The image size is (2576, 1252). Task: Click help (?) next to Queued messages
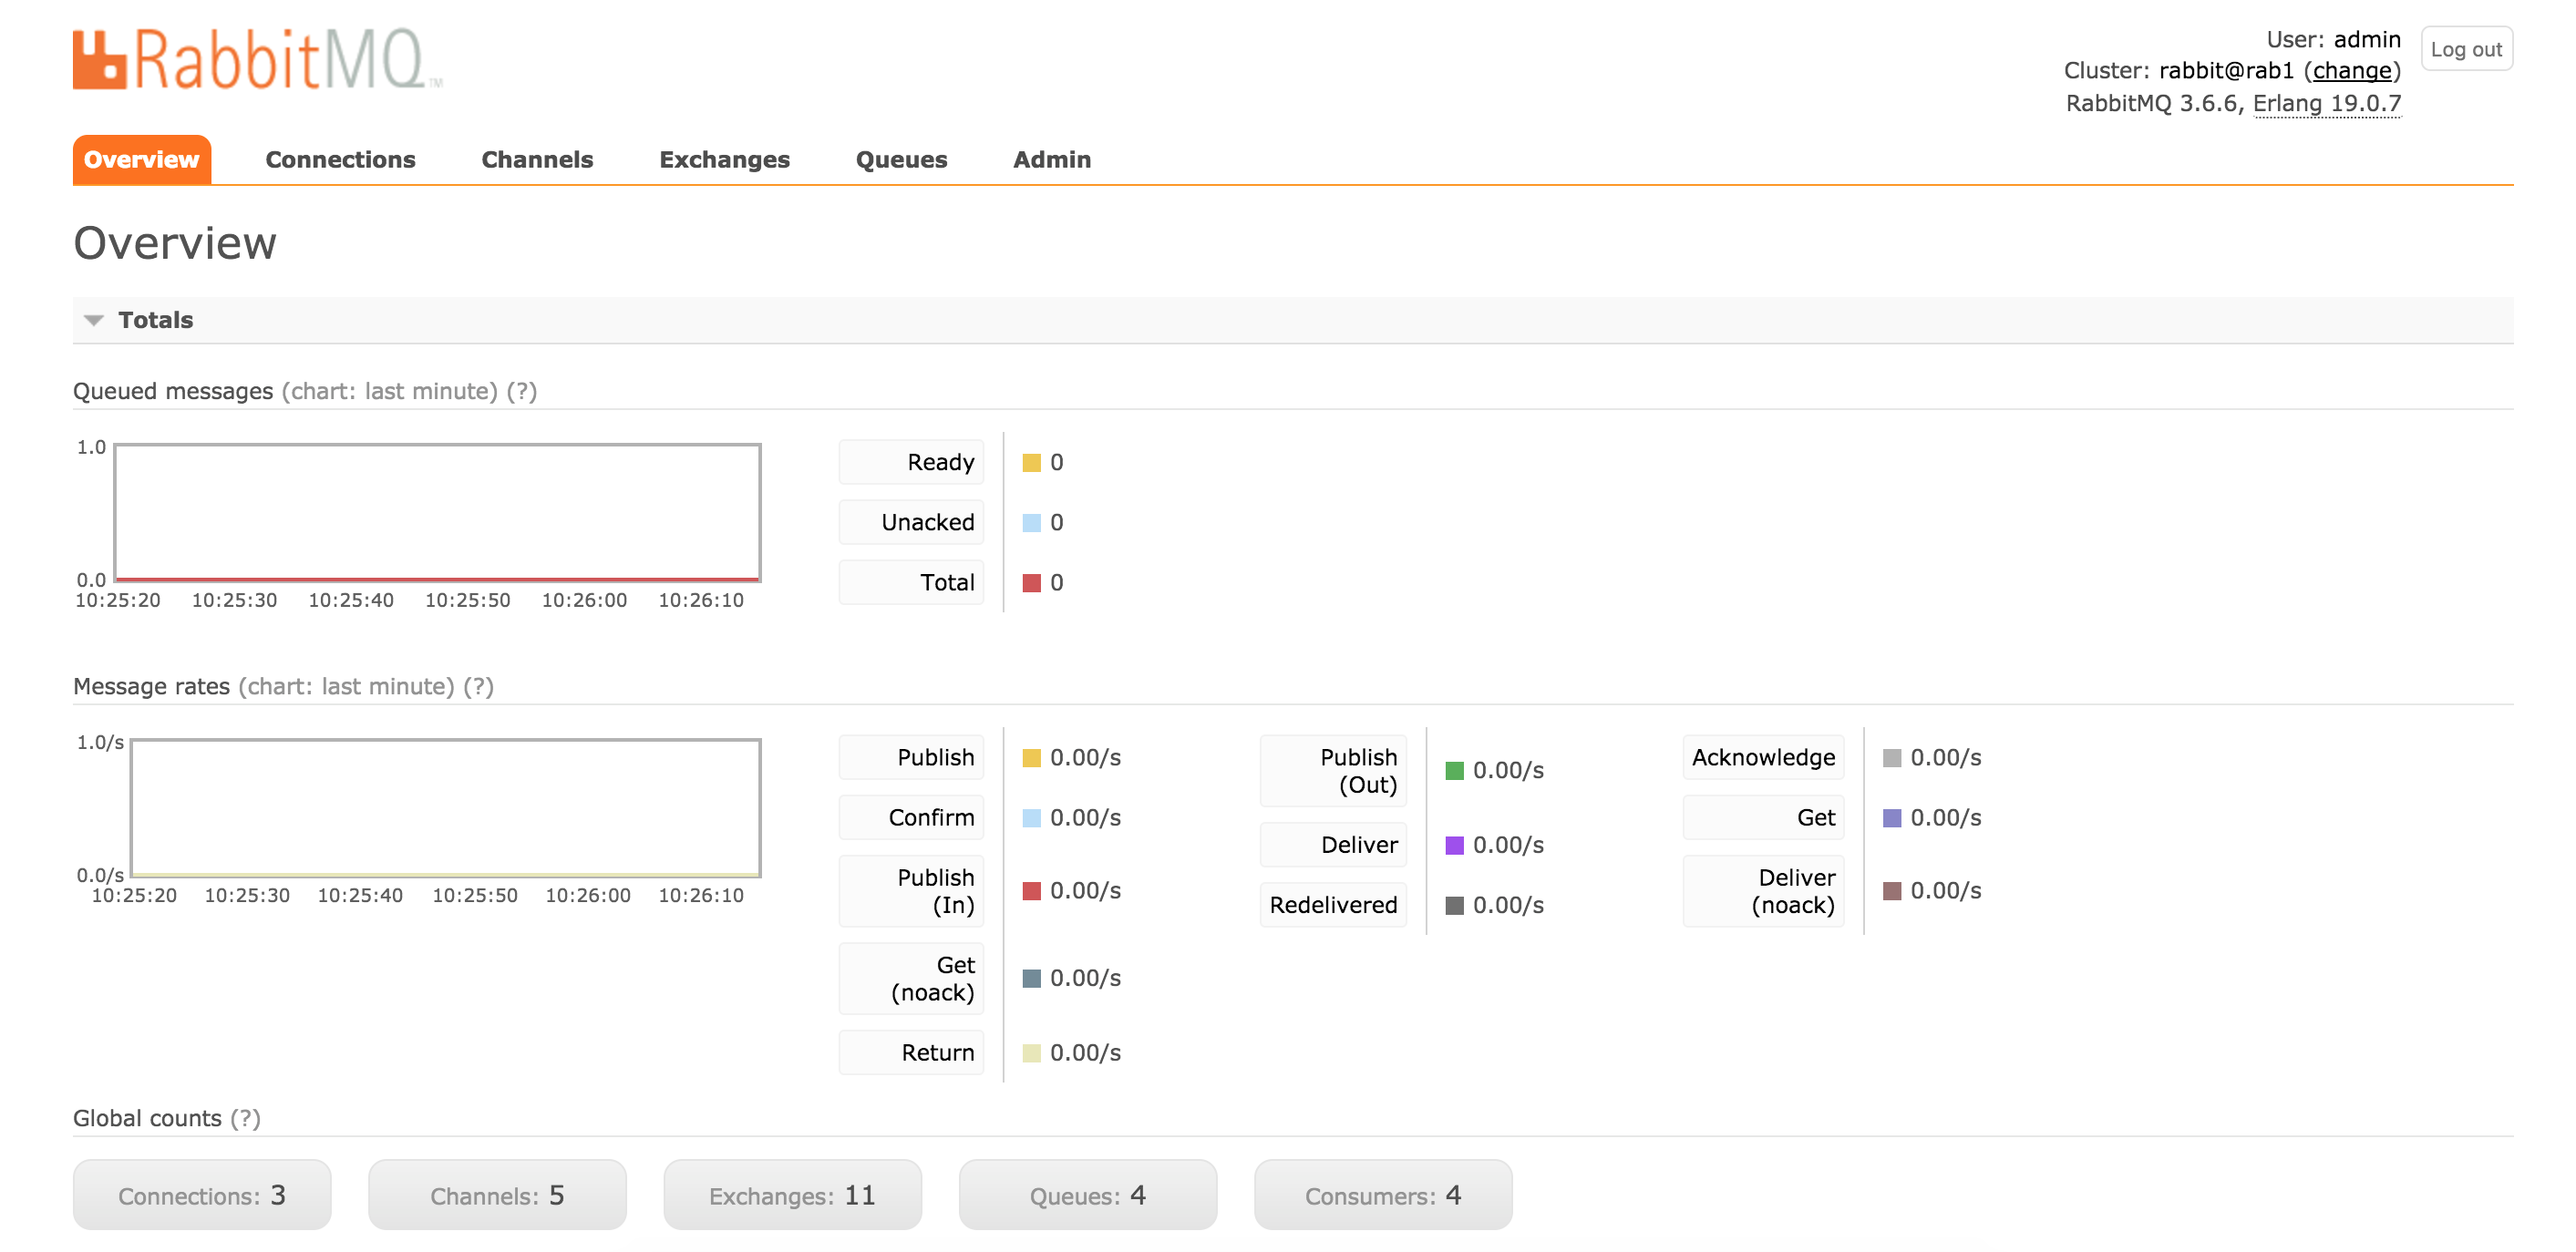click(x=522, y=391)
